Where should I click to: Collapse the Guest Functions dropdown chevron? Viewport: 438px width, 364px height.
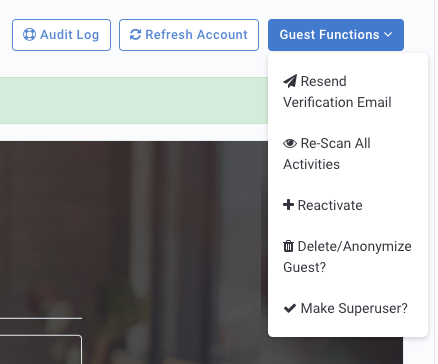(x=388, y=34)
